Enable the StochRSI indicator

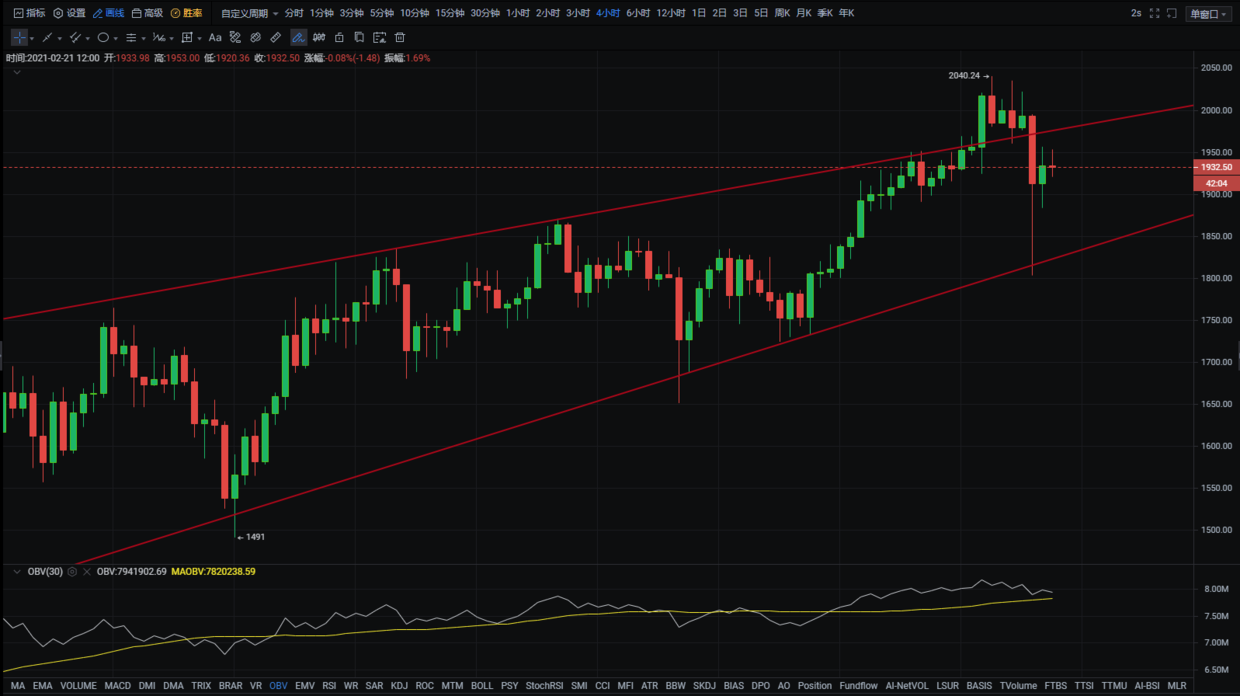(x=545, y=686)
